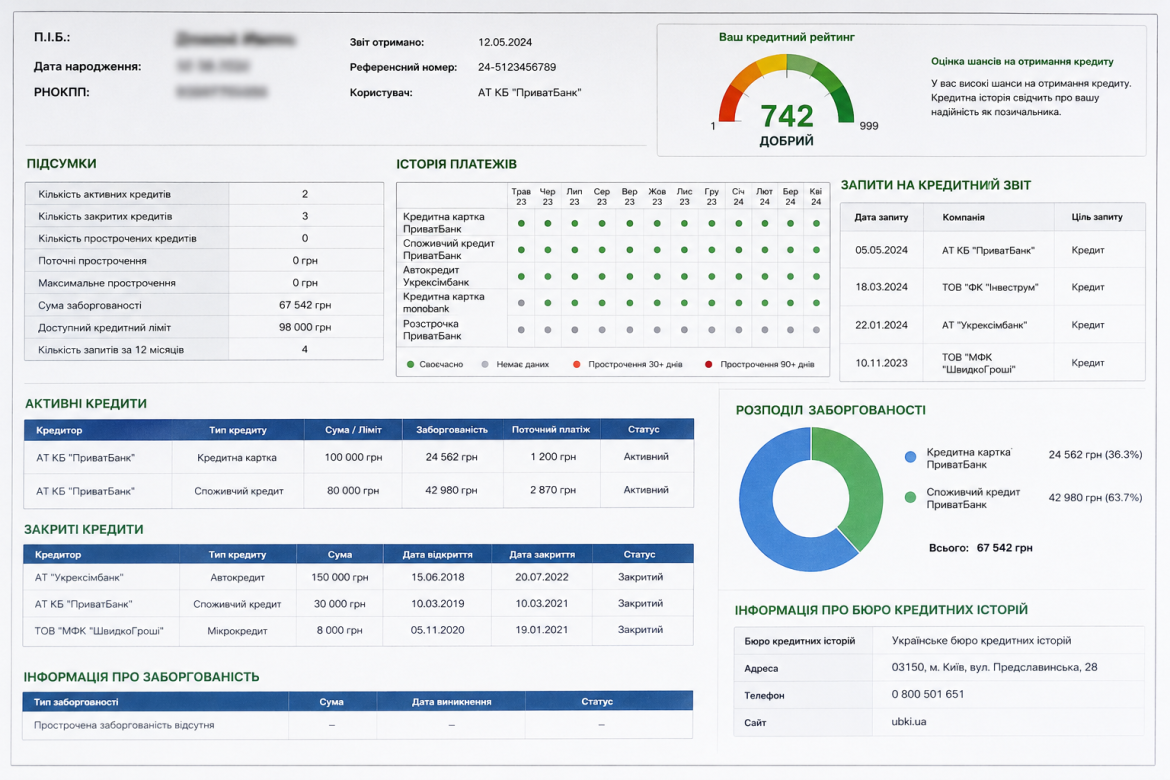Open the ubki.ua website link
Screen dimensions: 1170x780
909,722
